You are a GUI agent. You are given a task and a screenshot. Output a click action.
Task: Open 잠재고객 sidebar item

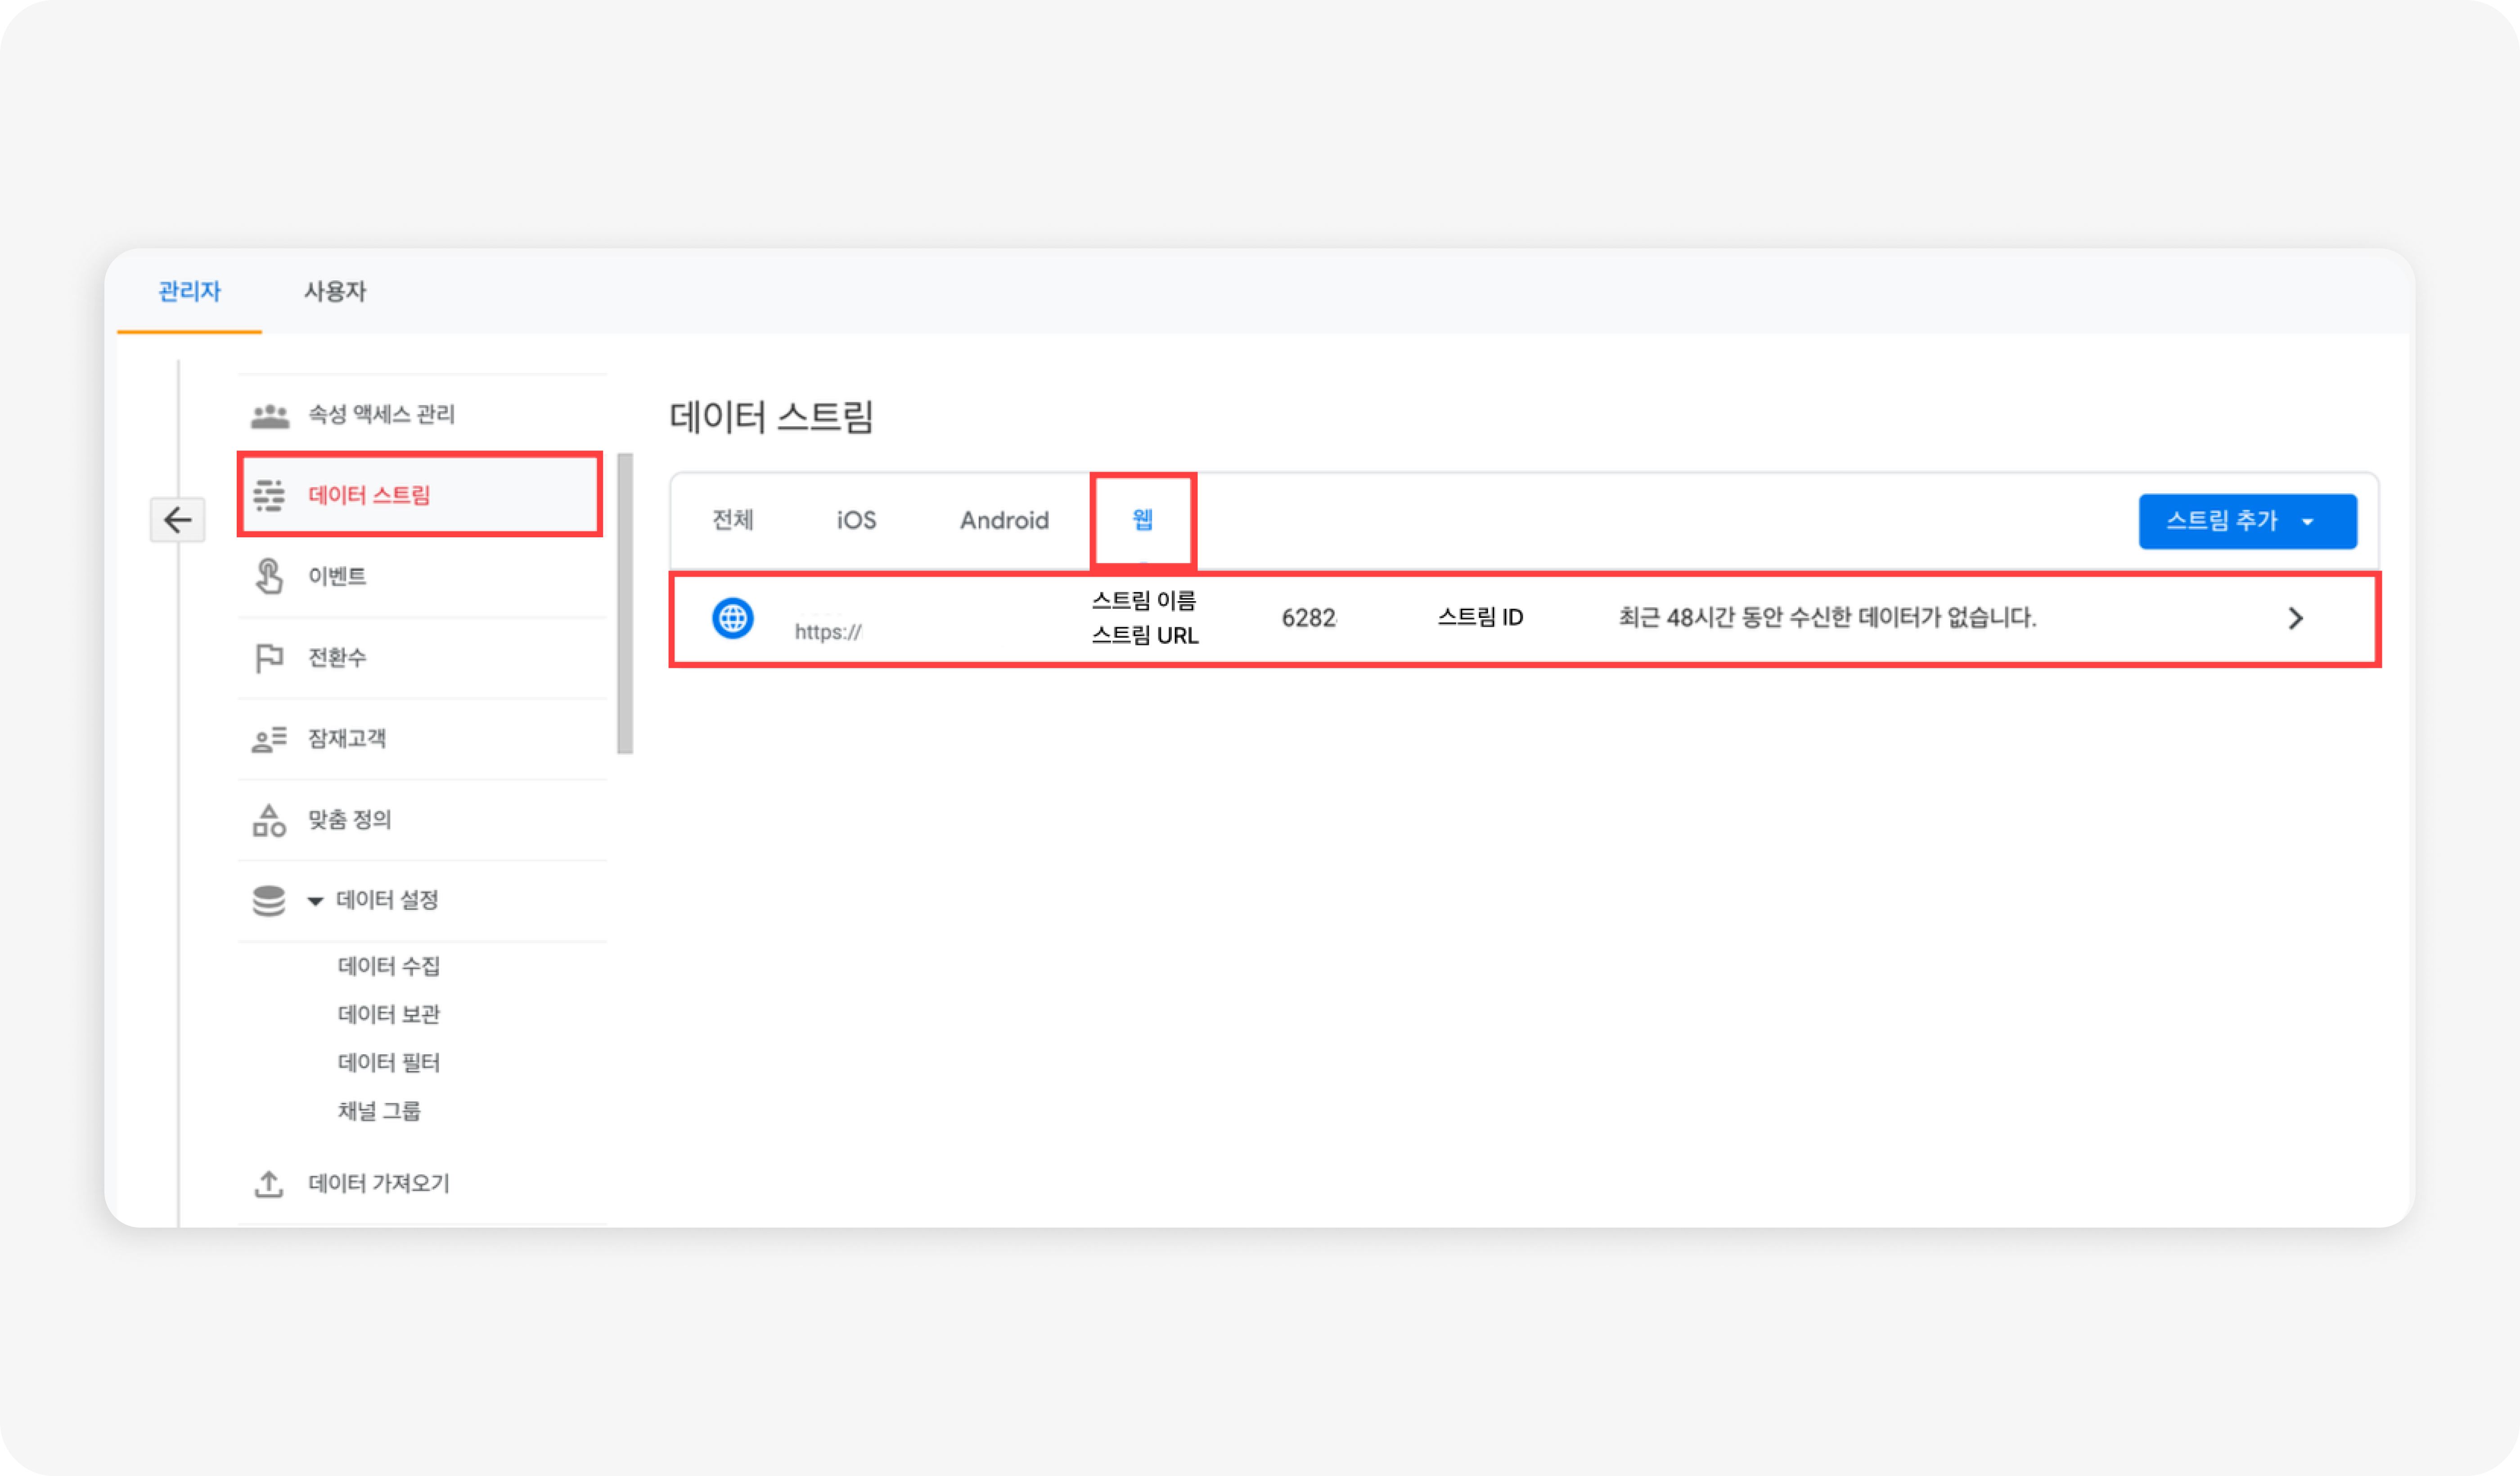[422, 738]
